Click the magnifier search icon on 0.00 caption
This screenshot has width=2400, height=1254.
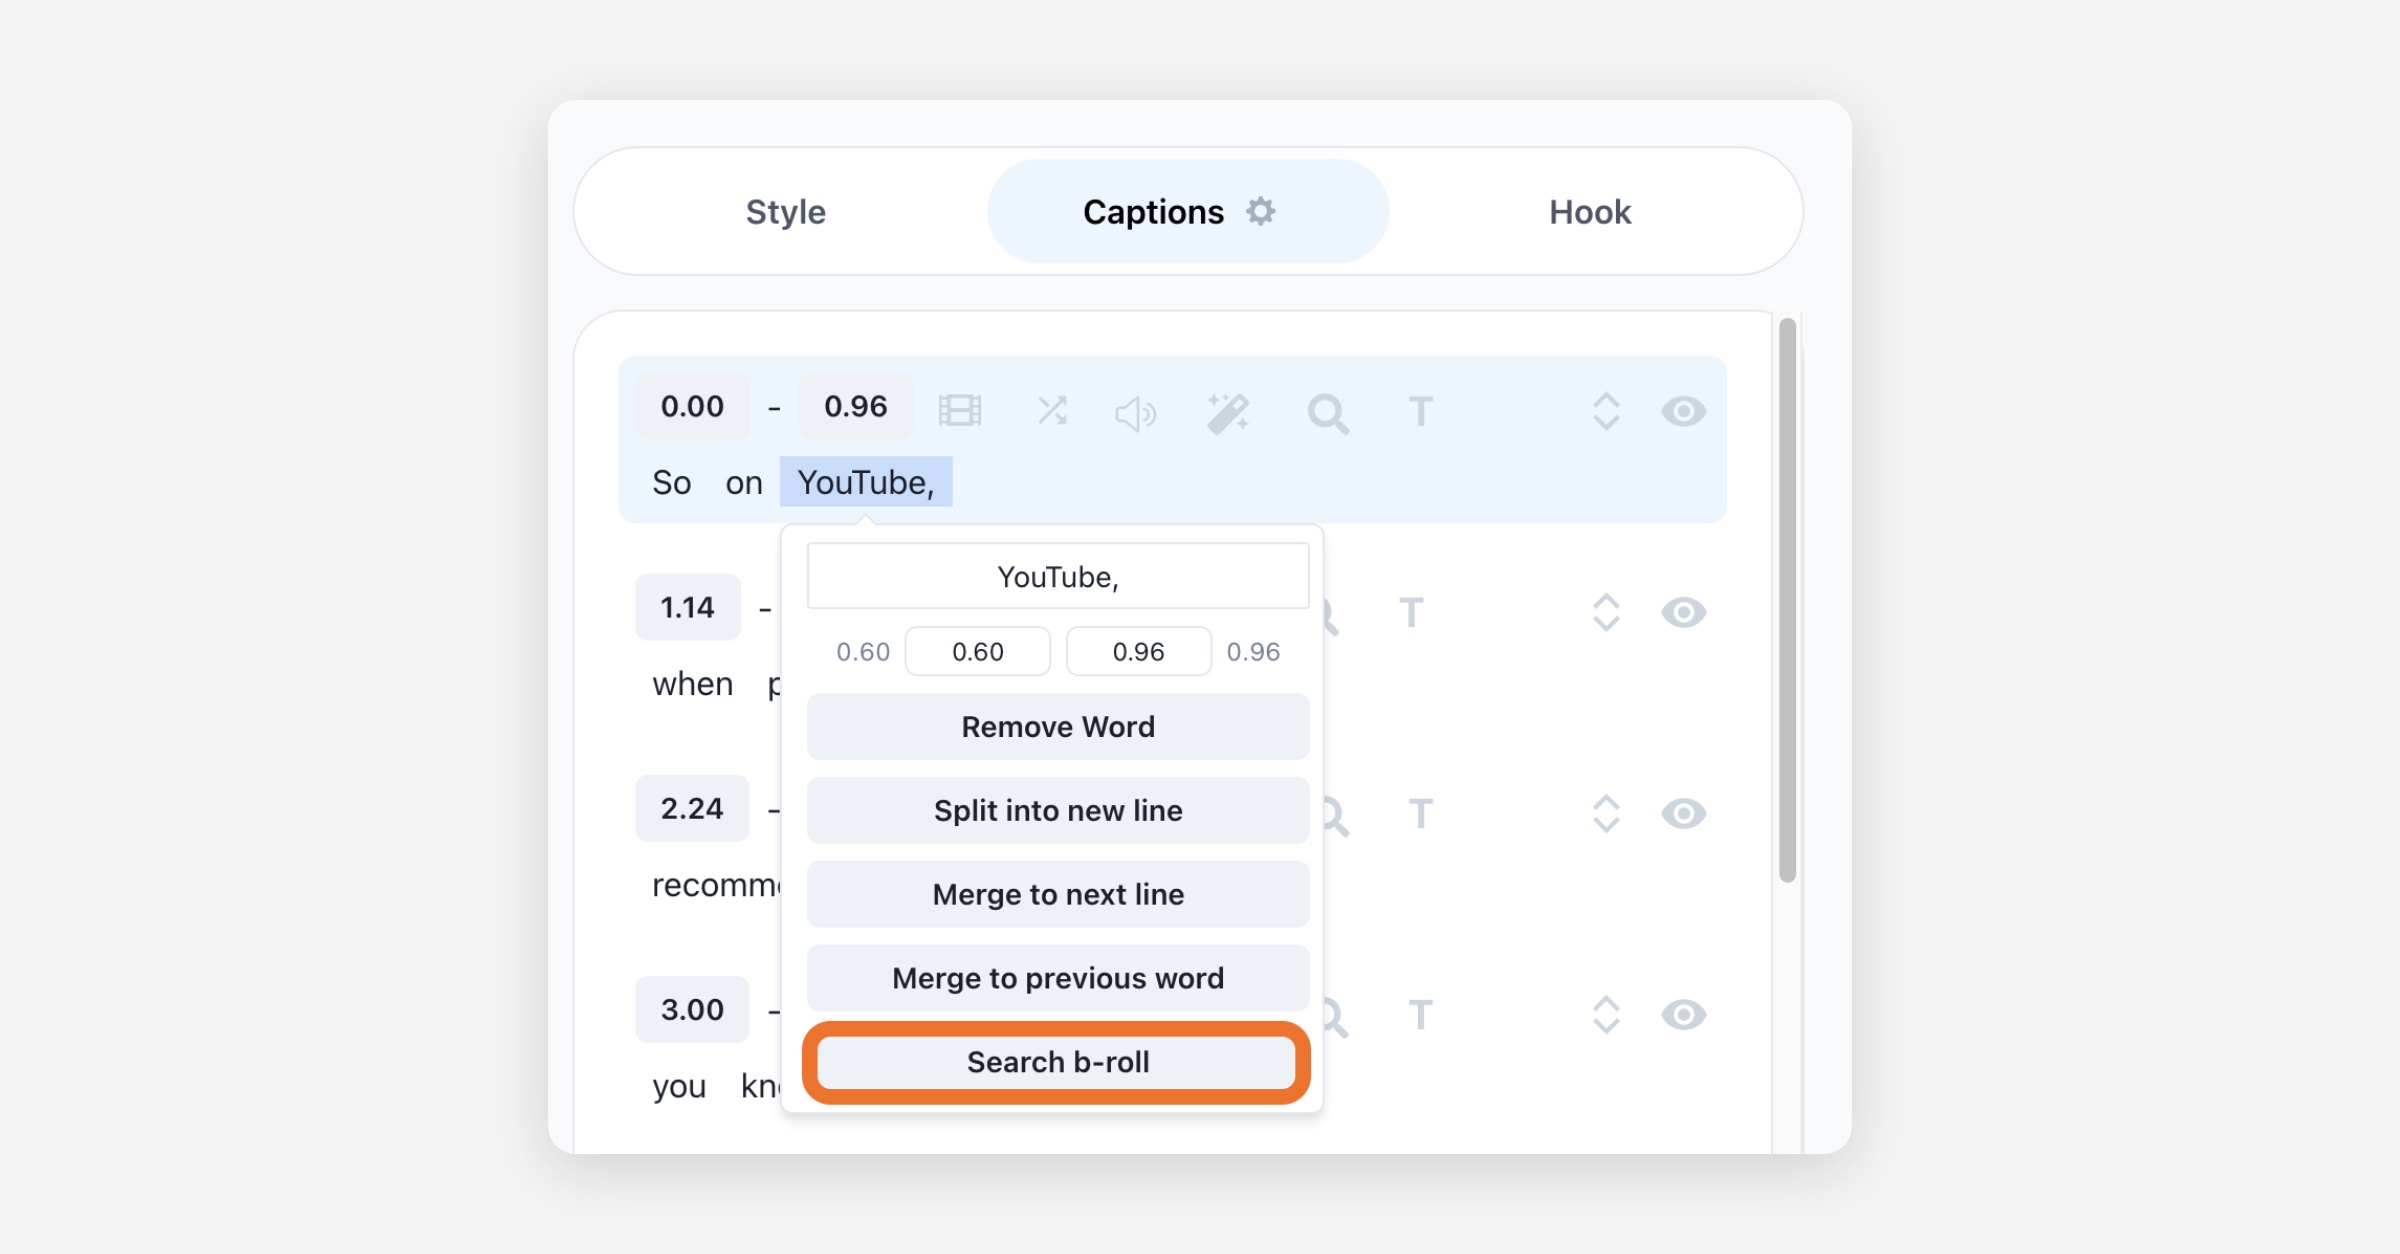tap(1327, 412)
